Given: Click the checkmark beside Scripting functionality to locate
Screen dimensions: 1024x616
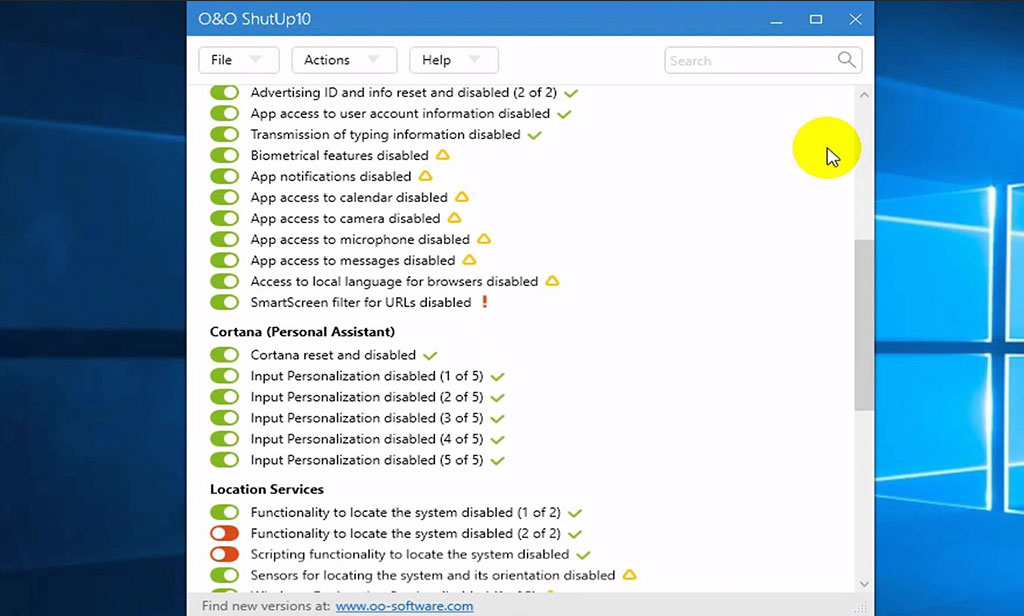Looking at the screenshot, I should (x=584, y=555).
